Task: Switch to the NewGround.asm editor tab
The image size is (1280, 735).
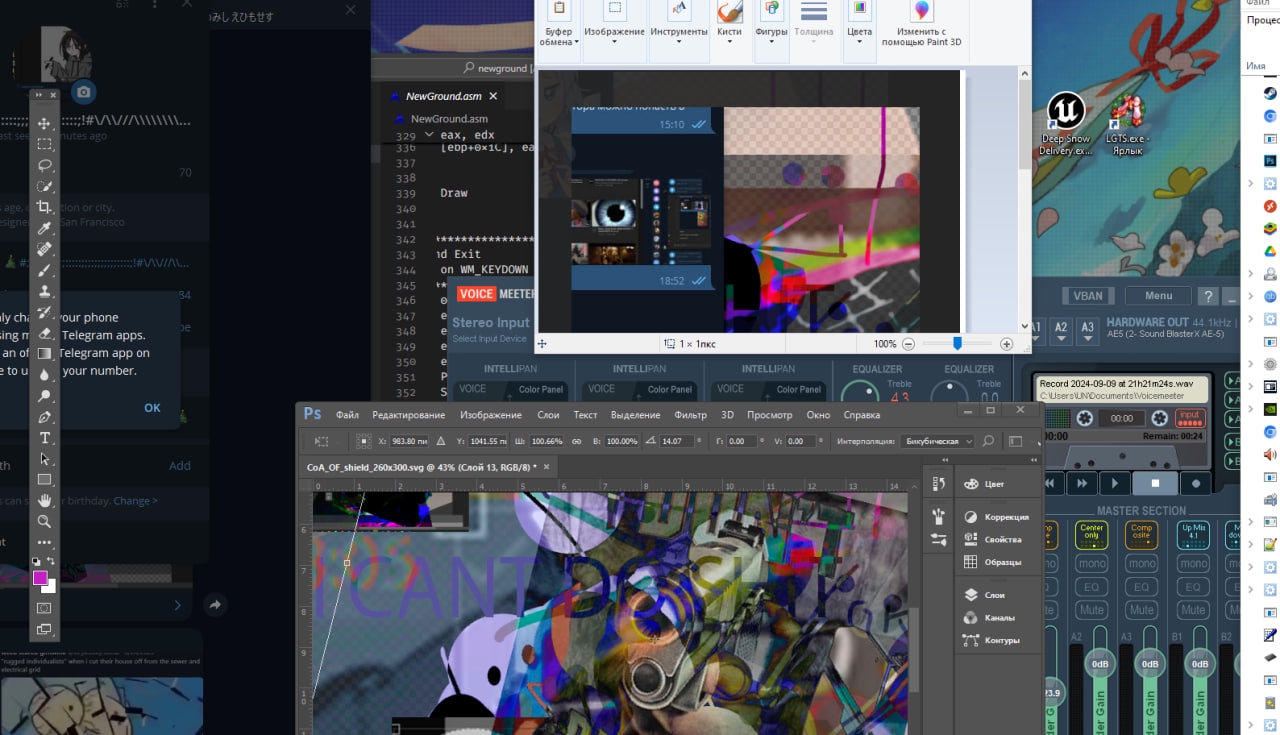Action: pos(443,96)
